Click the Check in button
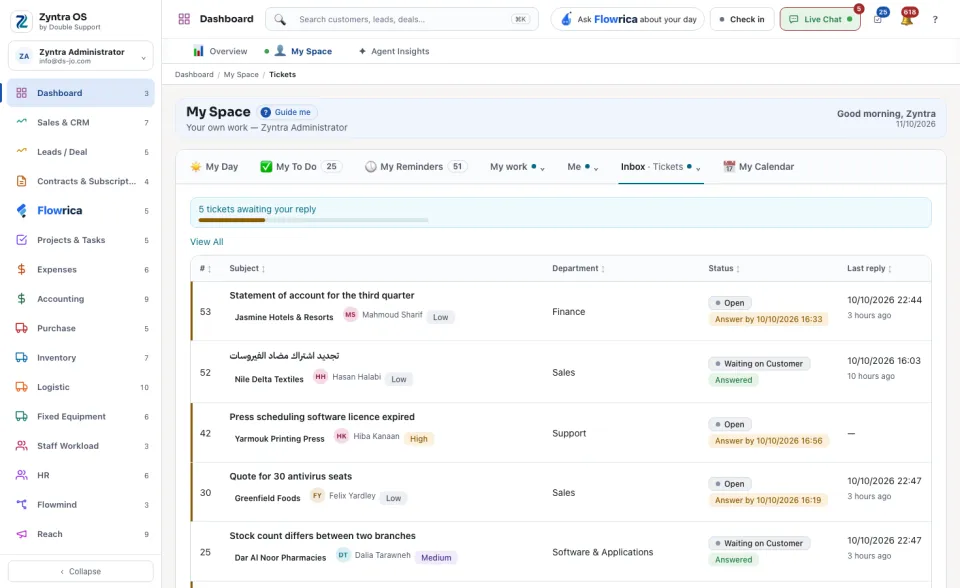 [742, 19]
